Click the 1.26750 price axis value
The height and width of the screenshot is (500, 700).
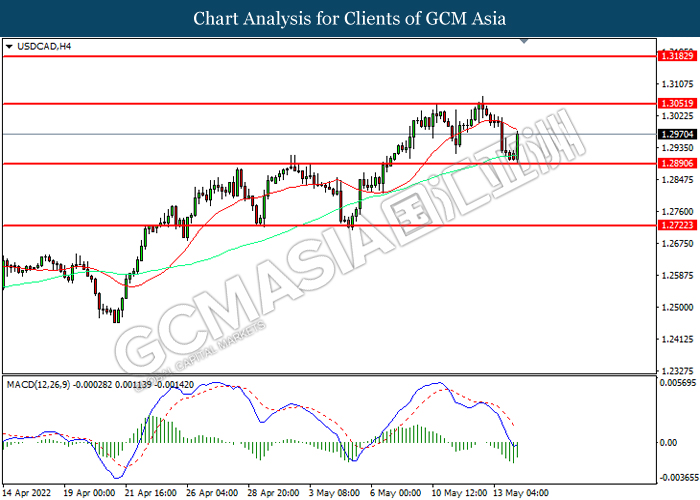click(677, 243)
